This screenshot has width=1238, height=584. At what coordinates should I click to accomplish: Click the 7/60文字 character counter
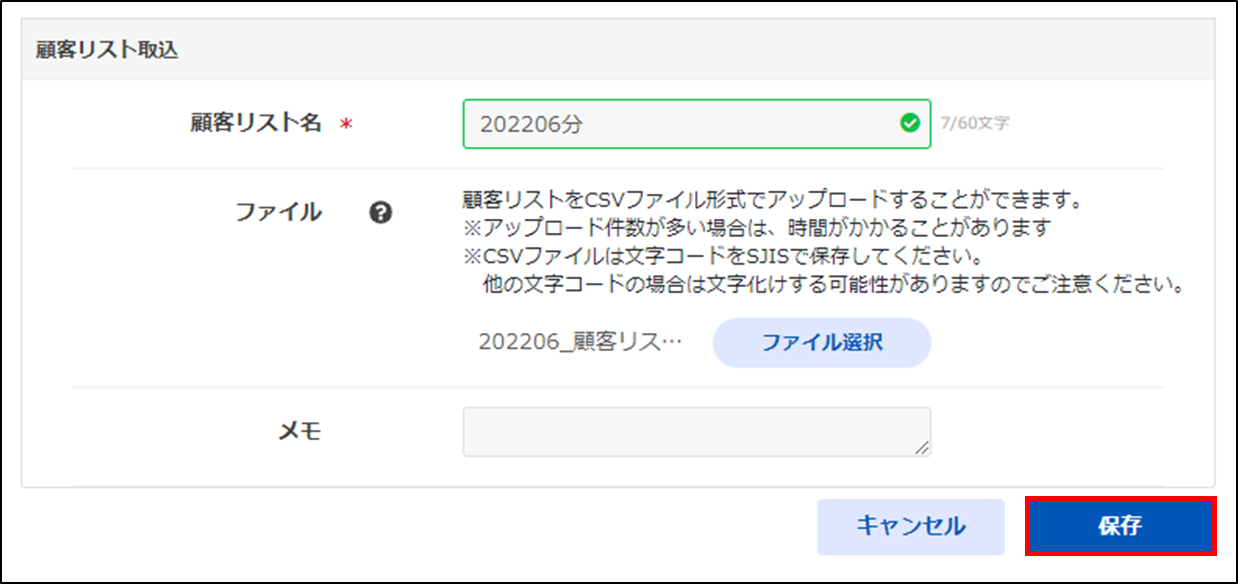pos(975,124)
